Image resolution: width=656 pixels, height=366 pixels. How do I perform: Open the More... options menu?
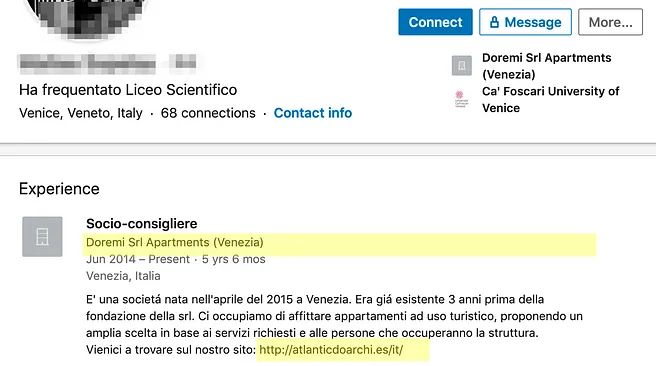(610, 22)
